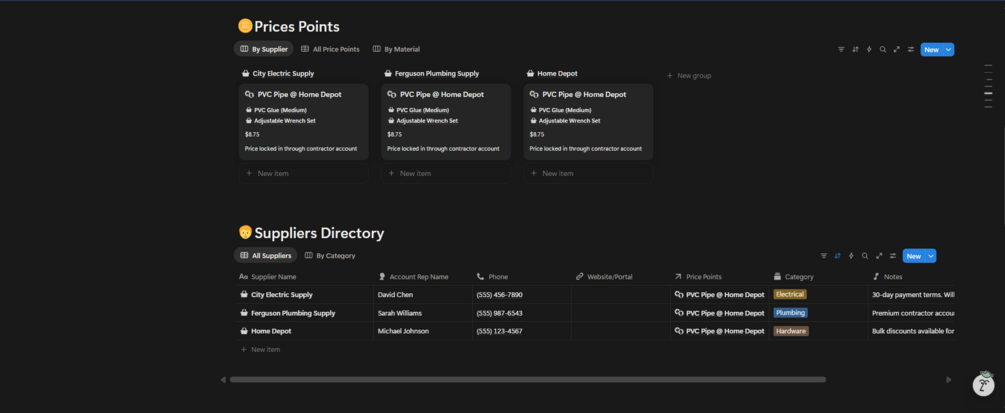Click the coin emoji icon beside Prices Points
The image size is (1005, 413).
245,26
